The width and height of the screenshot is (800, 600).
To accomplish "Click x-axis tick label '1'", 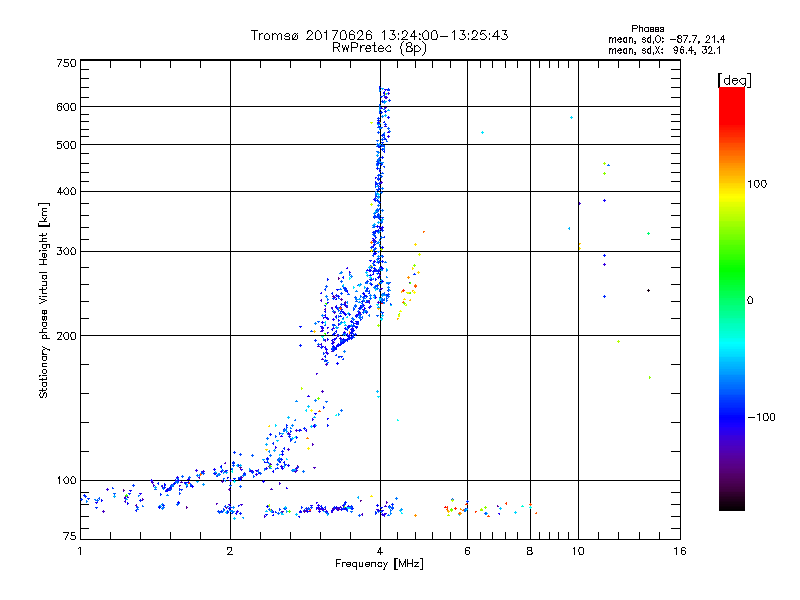I will 80,551.
